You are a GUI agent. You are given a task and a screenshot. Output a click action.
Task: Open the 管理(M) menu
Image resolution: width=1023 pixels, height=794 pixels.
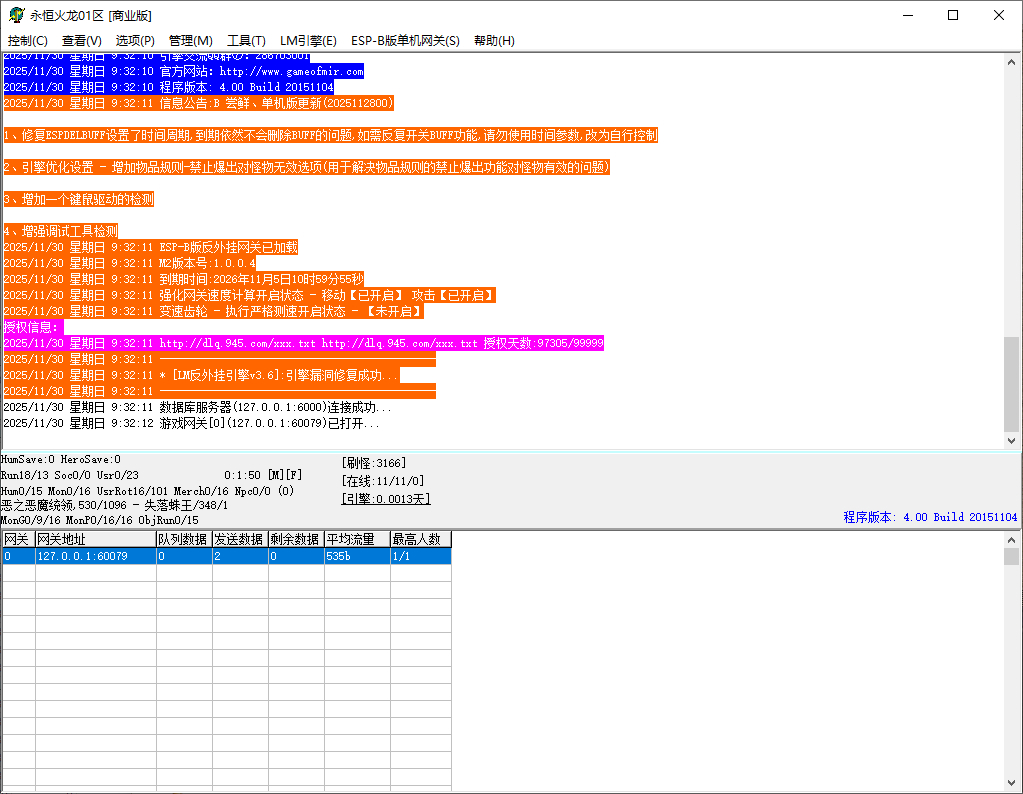(x=190, y=40)
